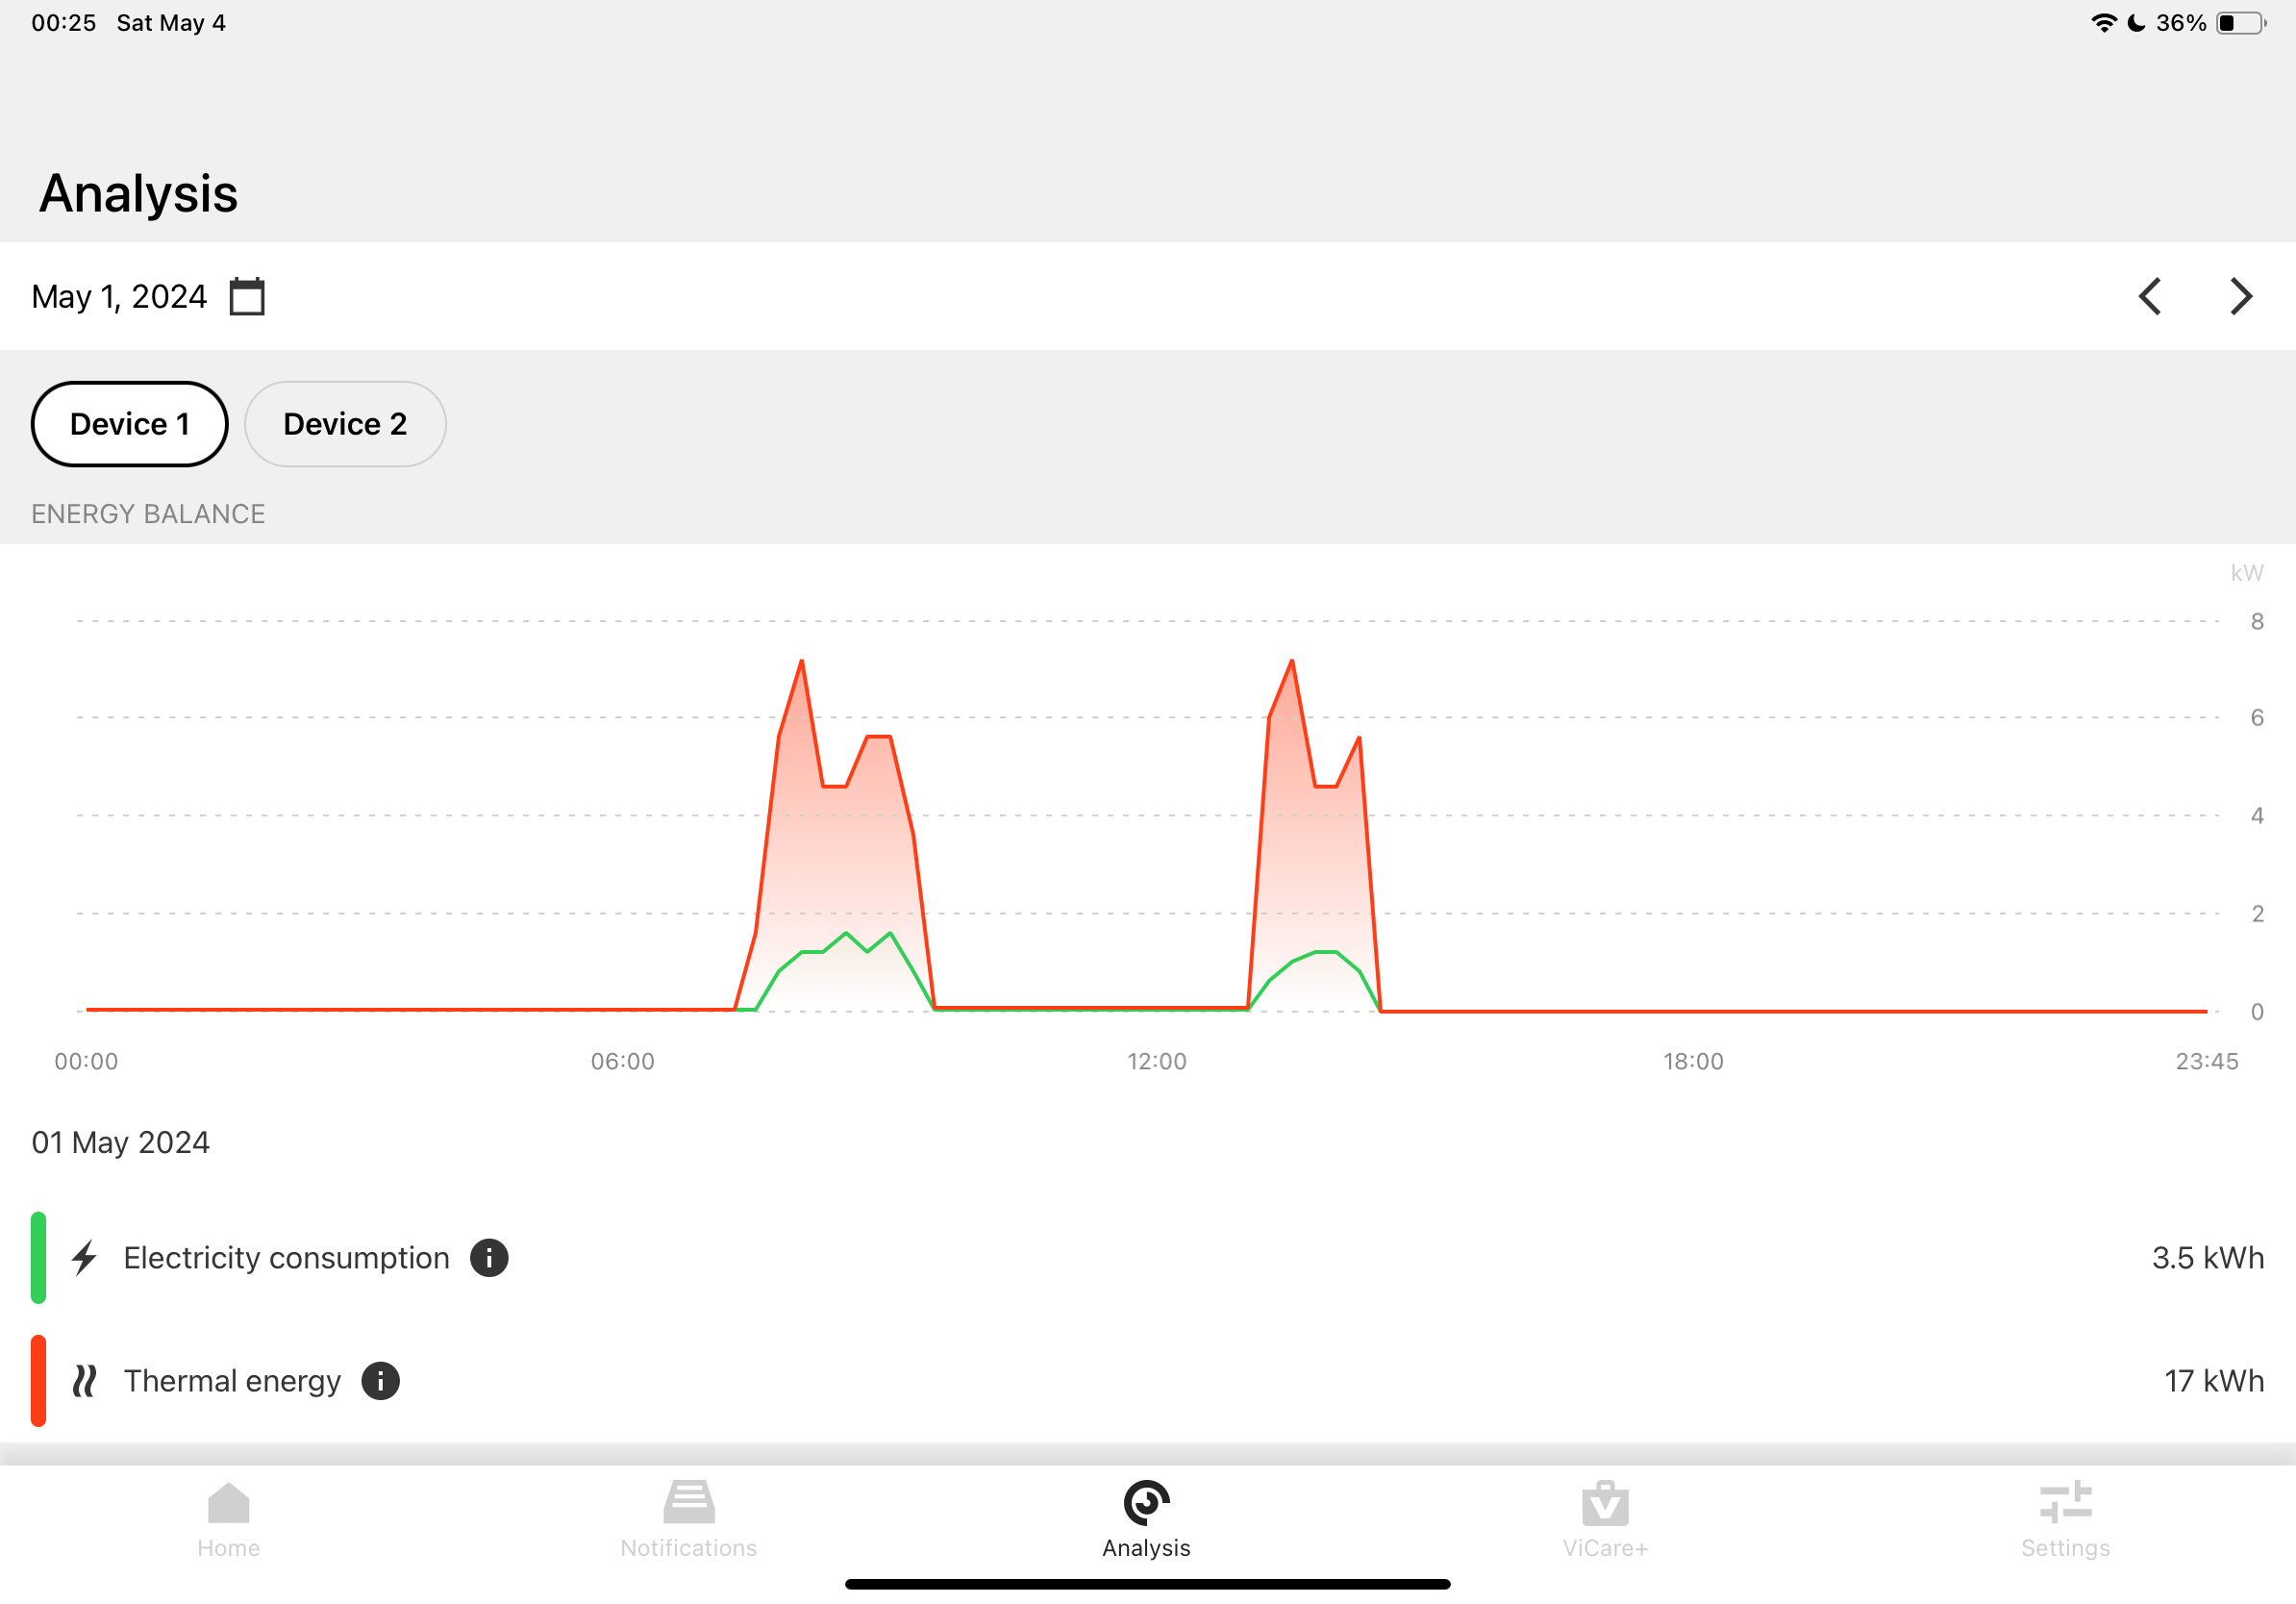Click the 00:00 axis label

tap(86, 1062)
